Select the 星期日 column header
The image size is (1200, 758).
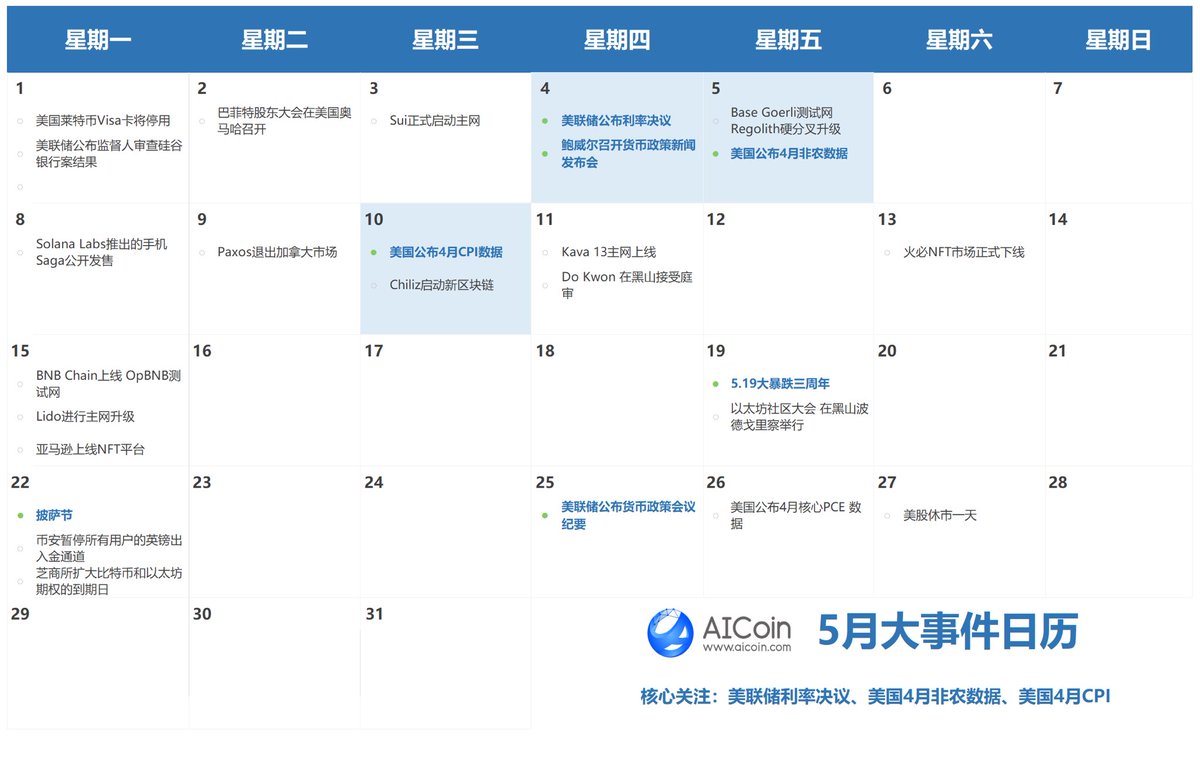[1118, 40]
